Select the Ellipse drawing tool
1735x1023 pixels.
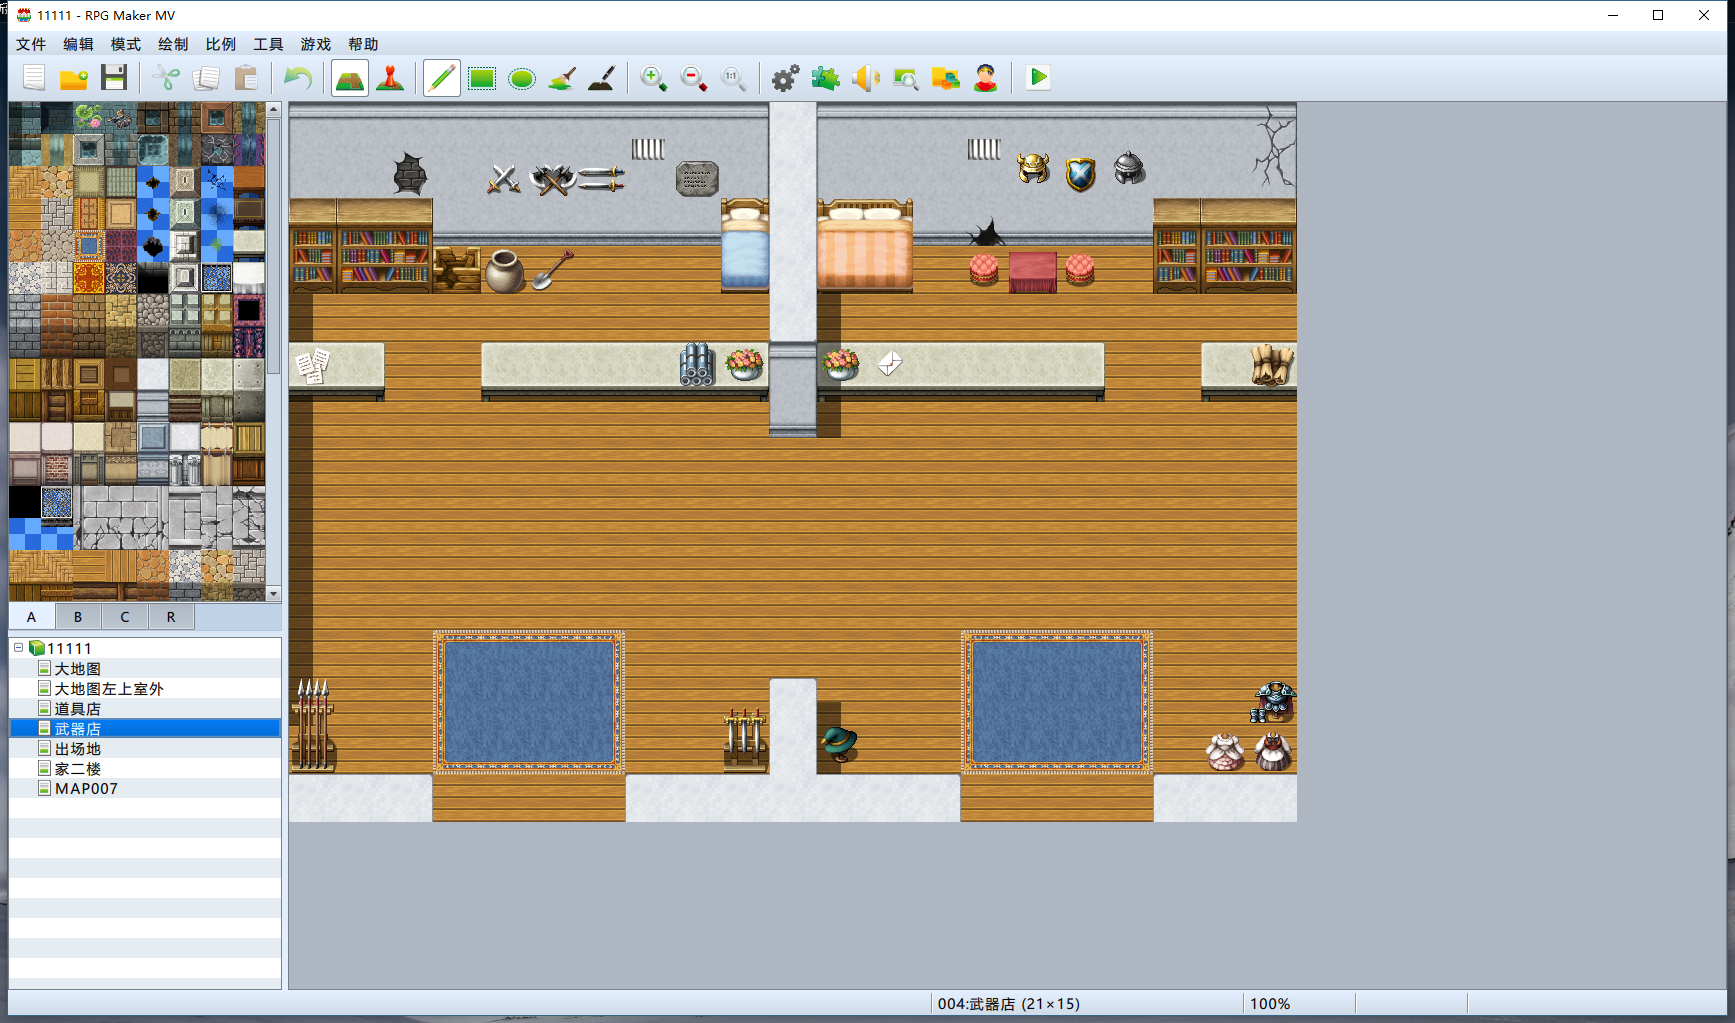click(x=522, y=78)
